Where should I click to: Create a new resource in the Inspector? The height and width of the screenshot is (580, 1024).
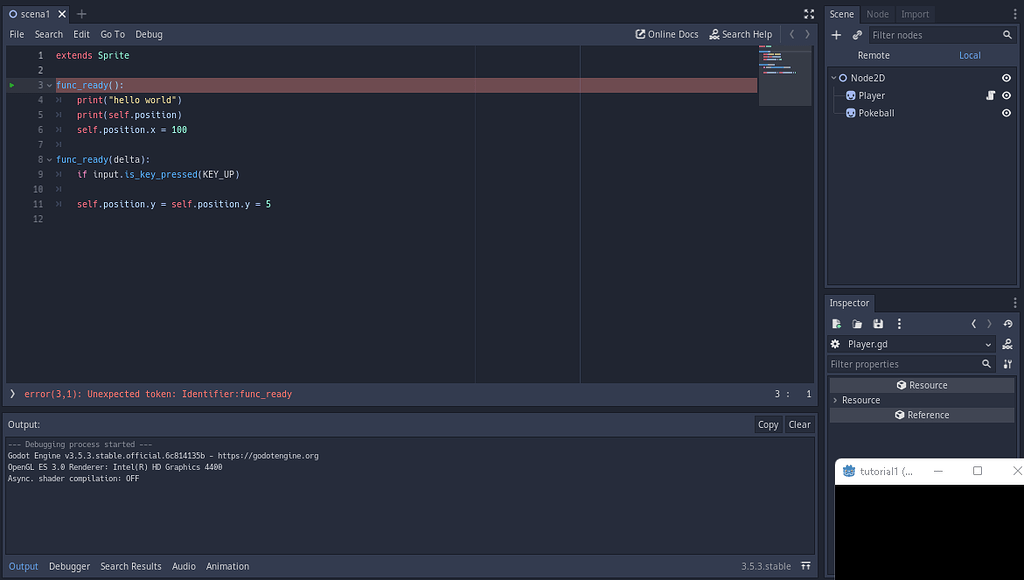[x=836, y=323]
